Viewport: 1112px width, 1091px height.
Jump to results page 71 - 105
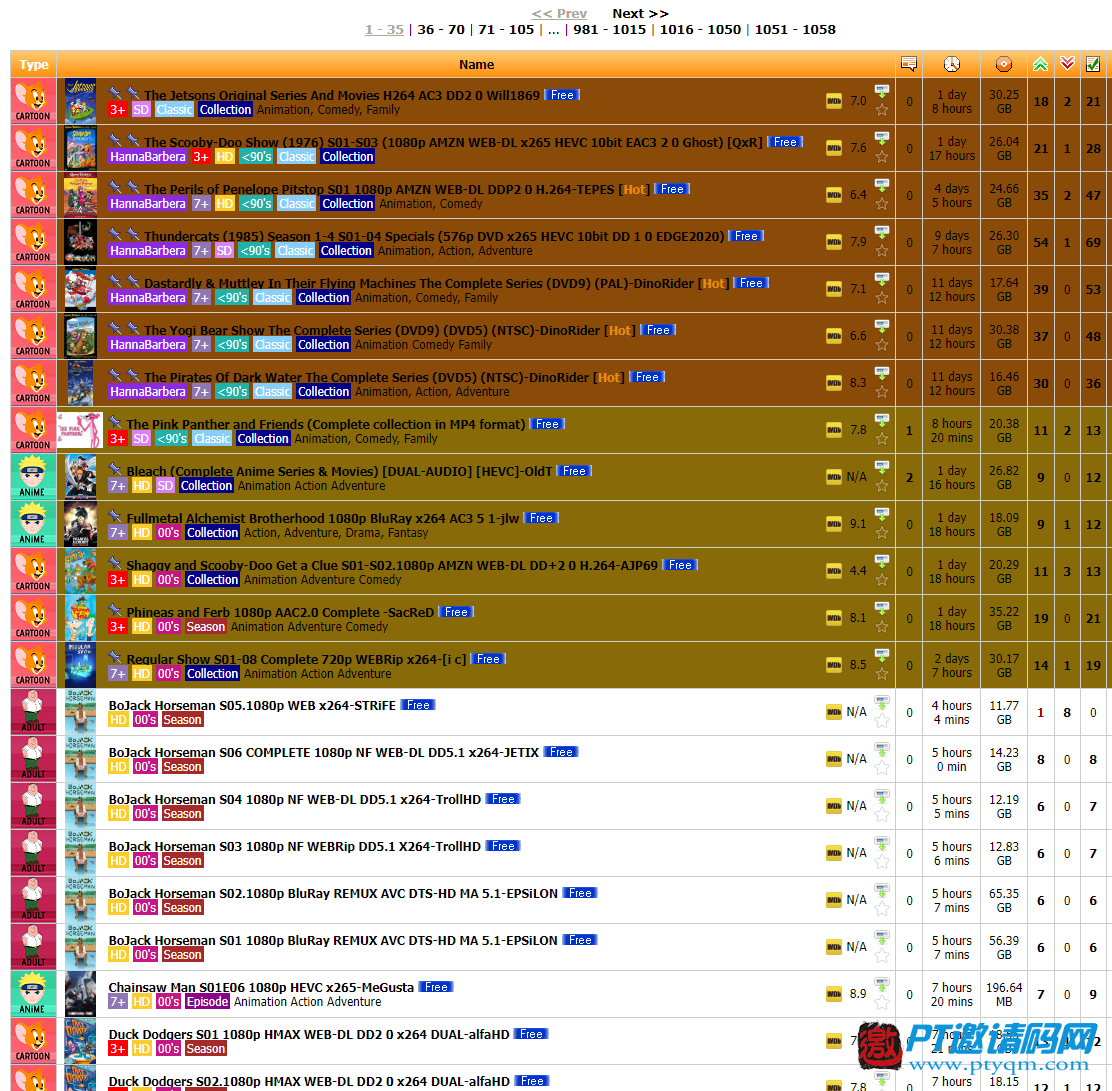click(506, 30)
